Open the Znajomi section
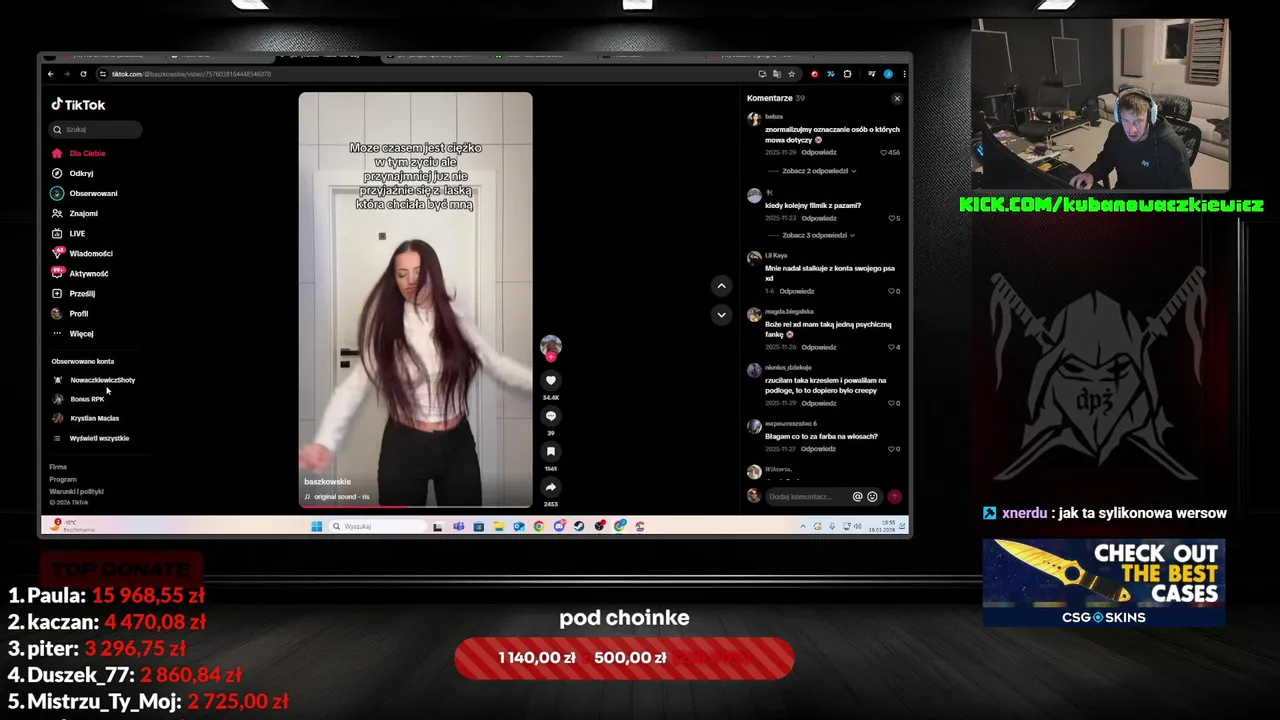 coord(75,213)
